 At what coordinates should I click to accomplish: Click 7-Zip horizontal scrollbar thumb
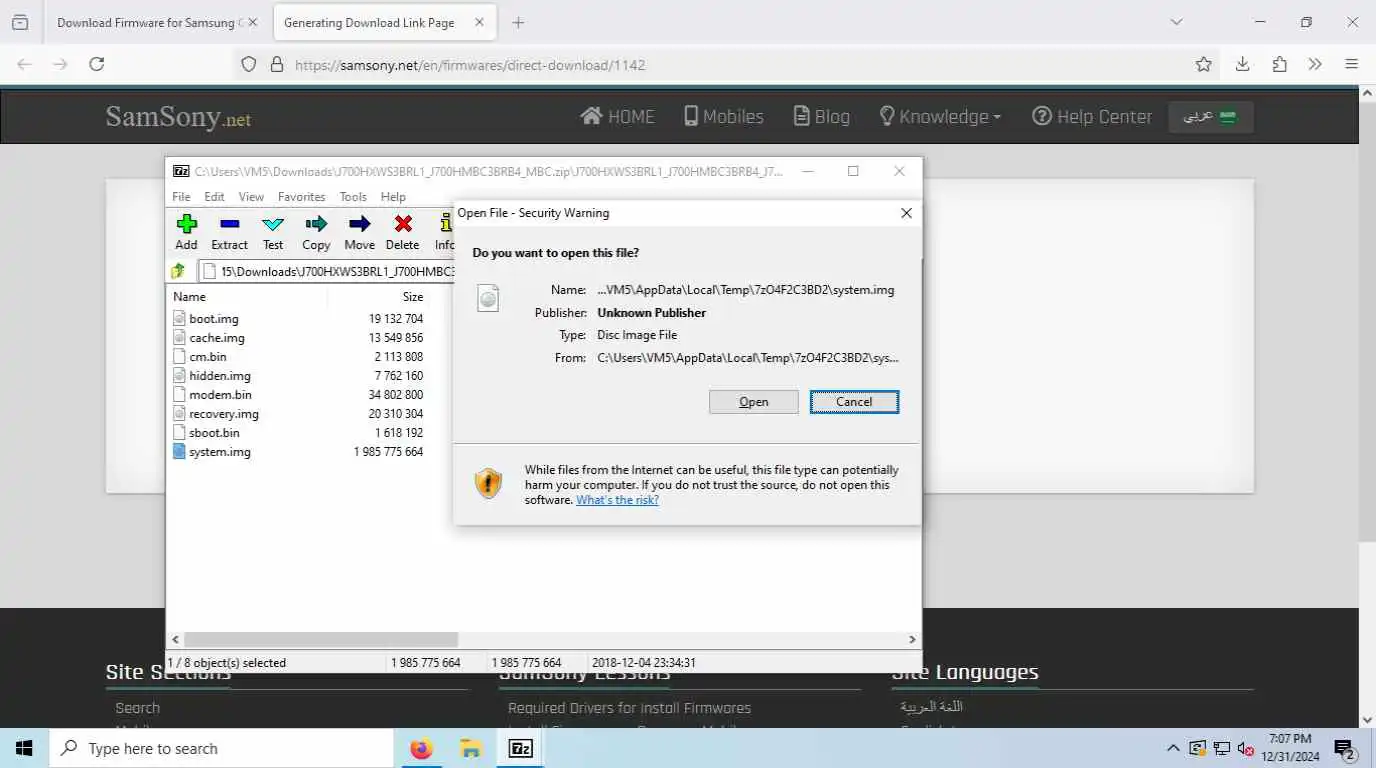coord(321,639)
